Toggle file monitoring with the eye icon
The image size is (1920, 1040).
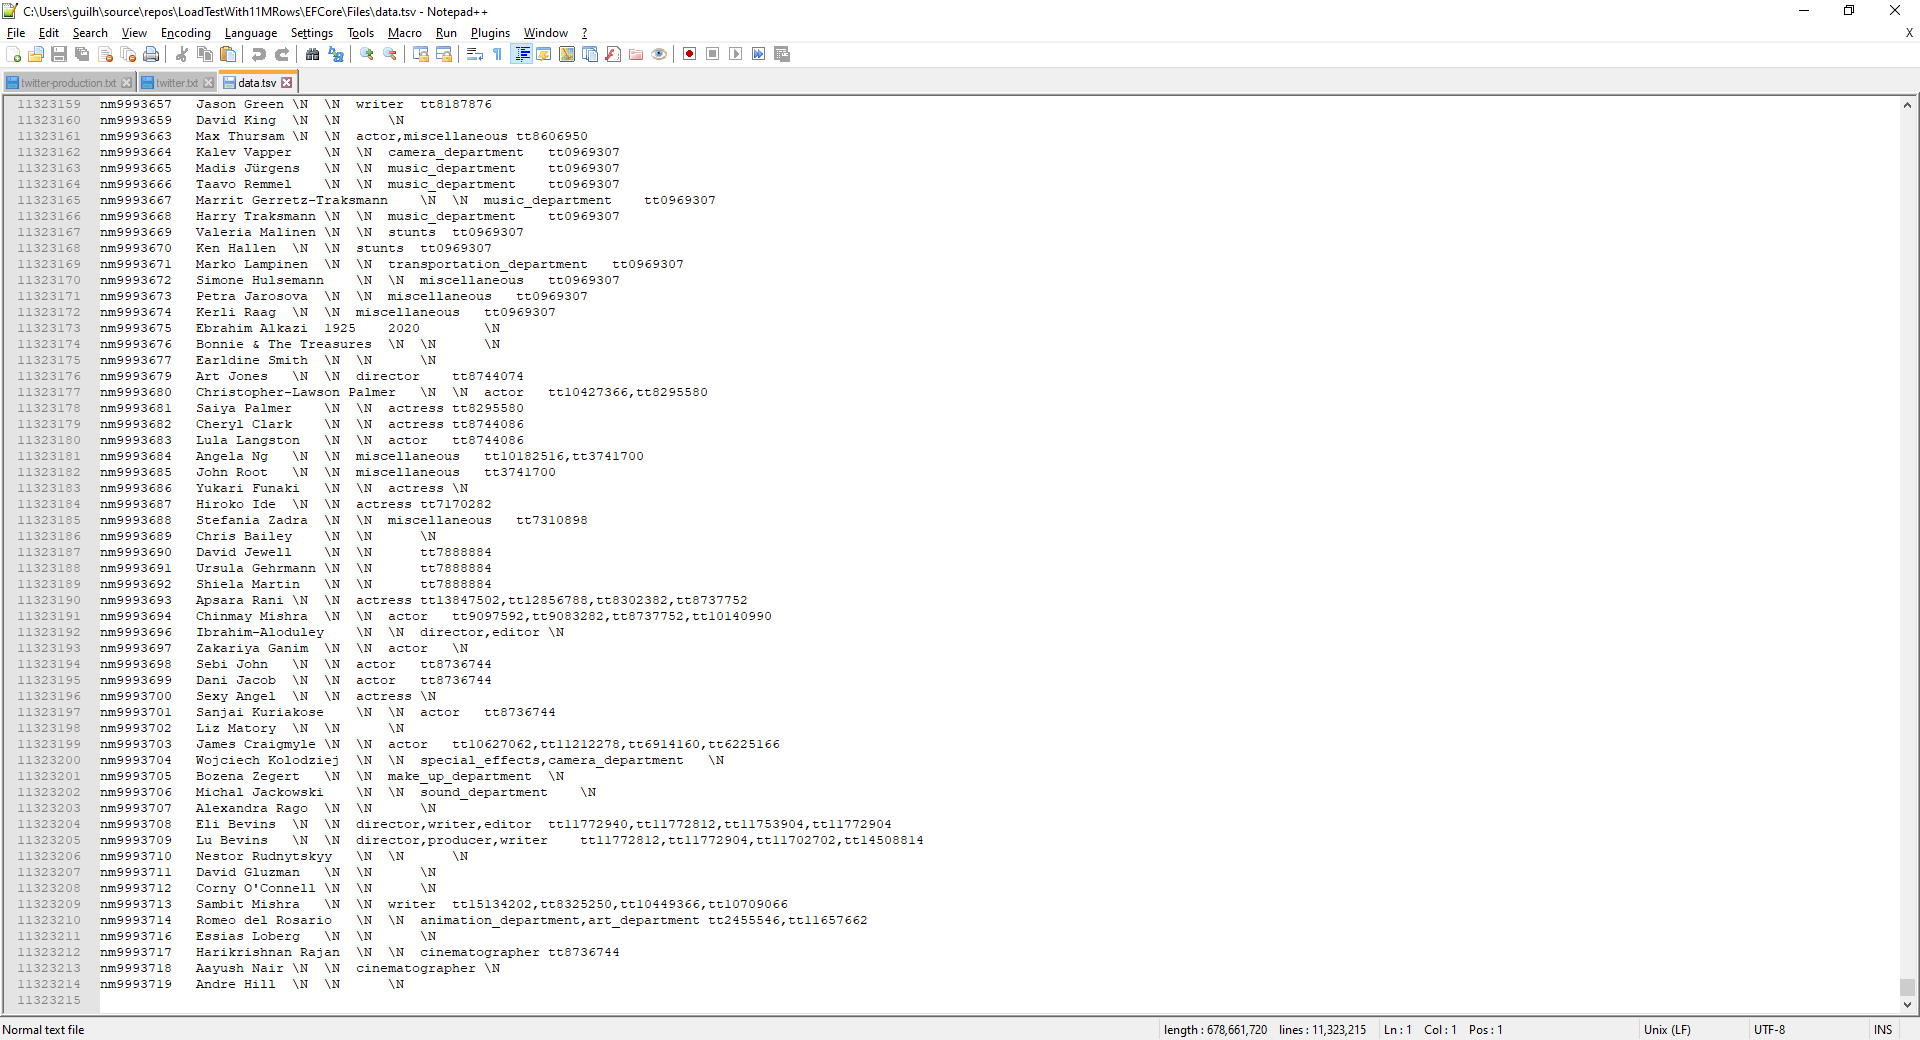click(658, 55)
